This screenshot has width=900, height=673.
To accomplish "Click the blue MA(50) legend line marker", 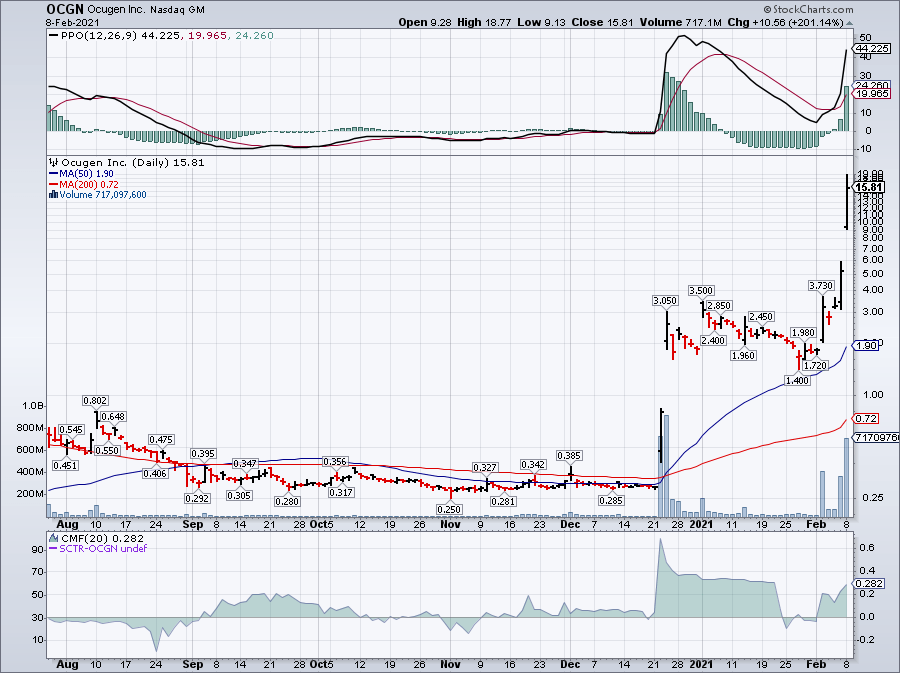I will [x=53, y=174].
